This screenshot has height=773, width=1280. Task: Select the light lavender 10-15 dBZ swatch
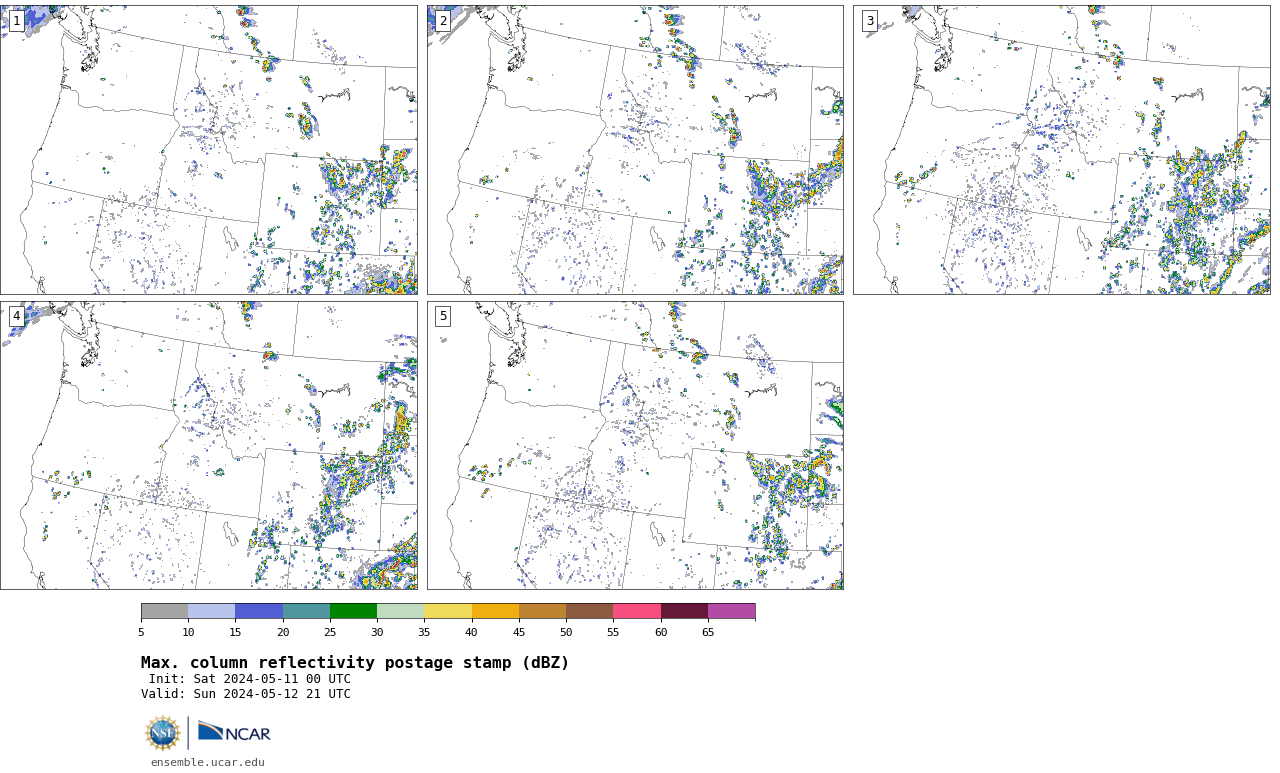212,611
